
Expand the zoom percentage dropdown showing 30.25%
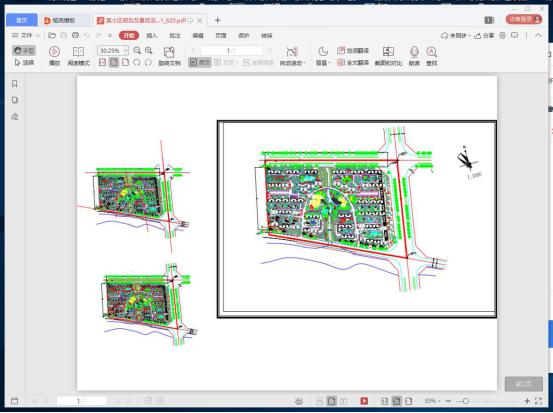[126, 50]
